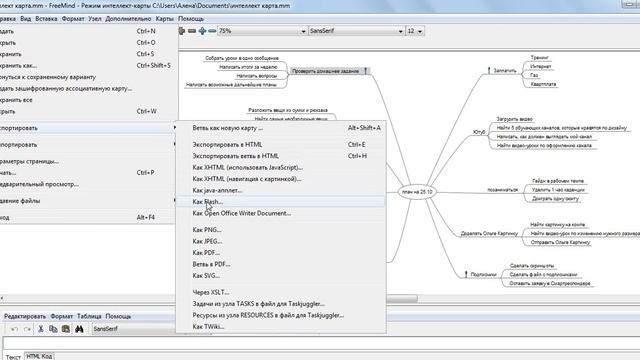Click the file menu entry with Ctrl+N shortcut

click(x=88, y=31)
